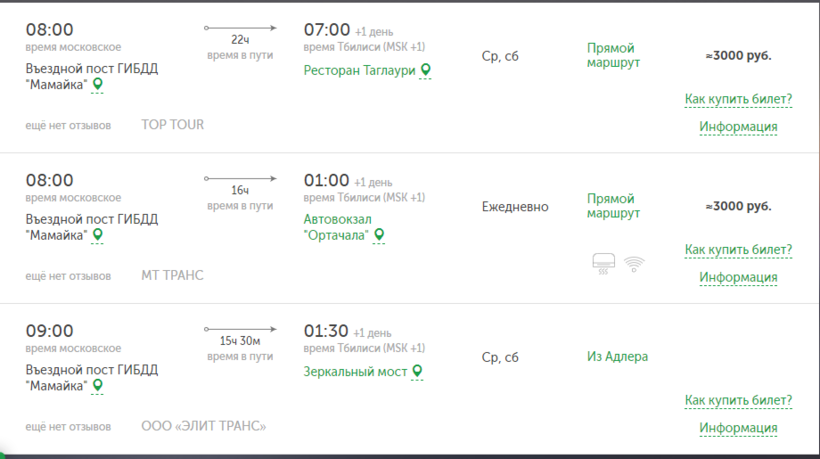The width and height of the screenshot is (820, 459).
Task: Click map pin beside Зеркальный мост
Action: (418, 371)
